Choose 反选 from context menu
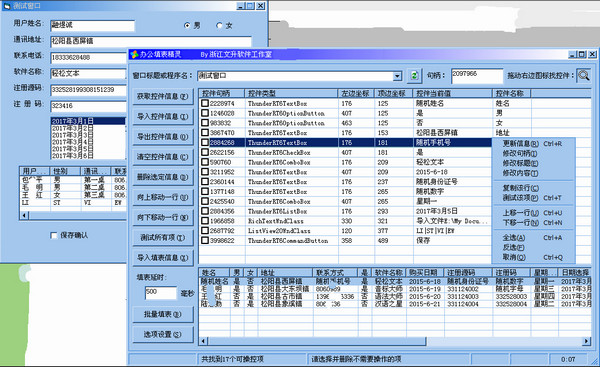Image resolution: width=600 pixels, height=367 pixels. 533,248
